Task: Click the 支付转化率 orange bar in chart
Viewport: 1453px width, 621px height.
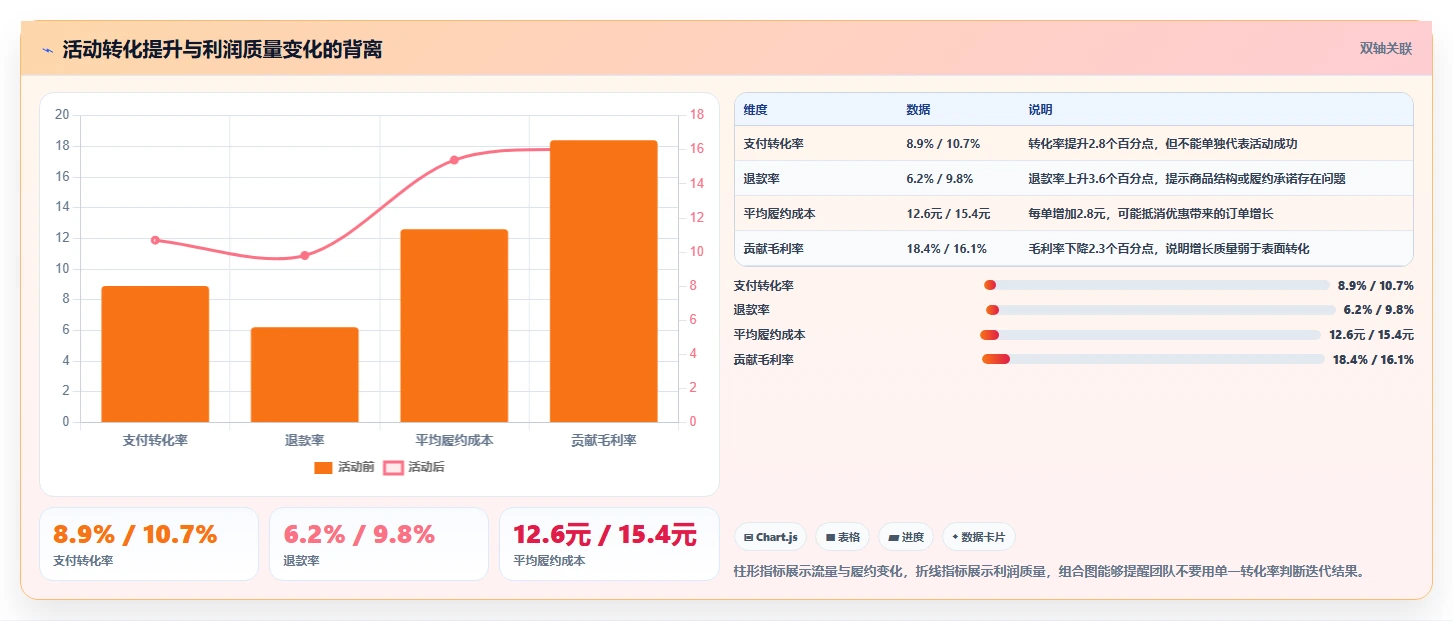Action: pyautogui.click(x=155, y=354)
